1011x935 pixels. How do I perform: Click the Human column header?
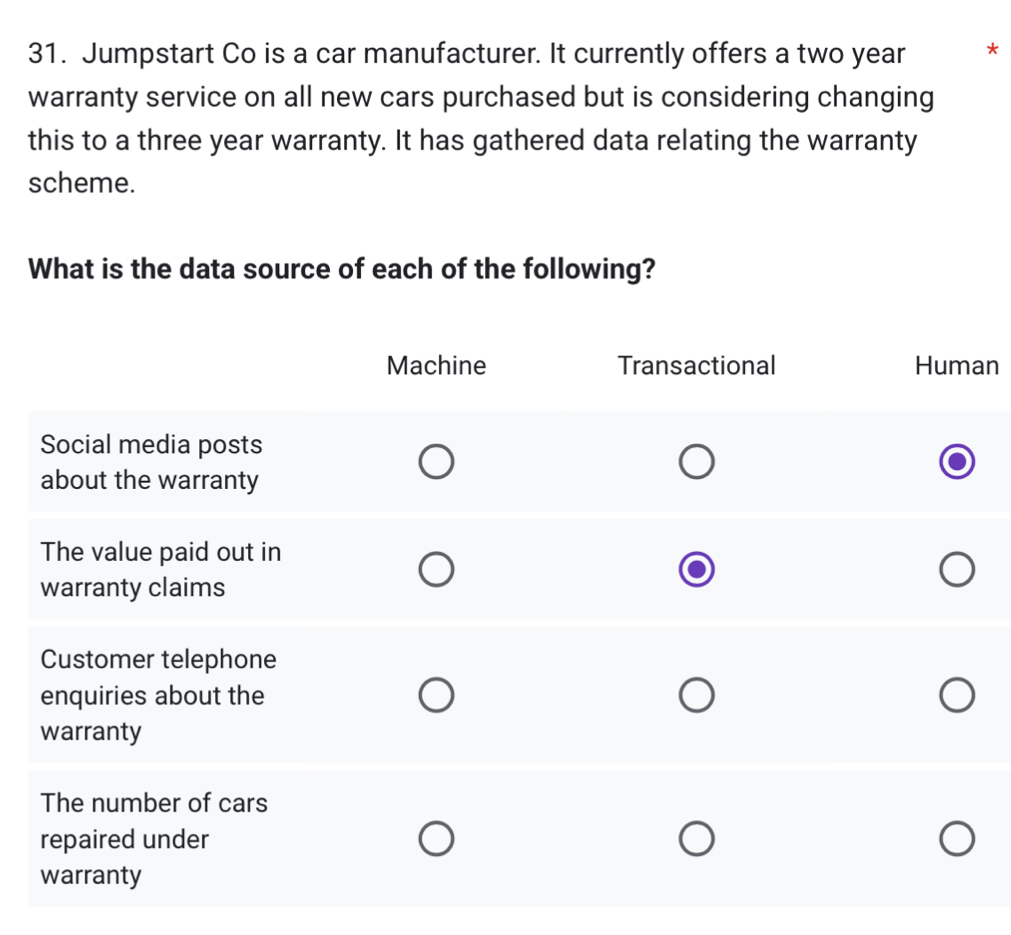[x=956, y=366]
